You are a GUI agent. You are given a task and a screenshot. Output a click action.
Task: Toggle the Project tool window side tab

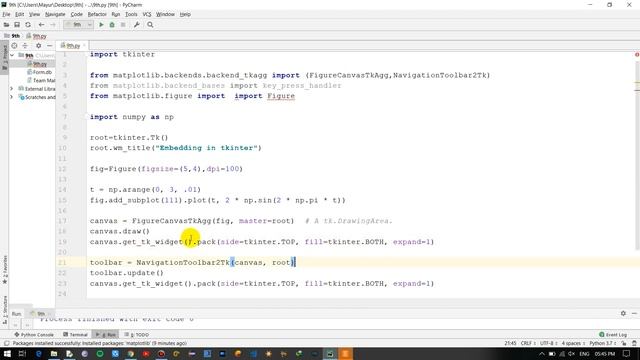(x=4, y=57)
